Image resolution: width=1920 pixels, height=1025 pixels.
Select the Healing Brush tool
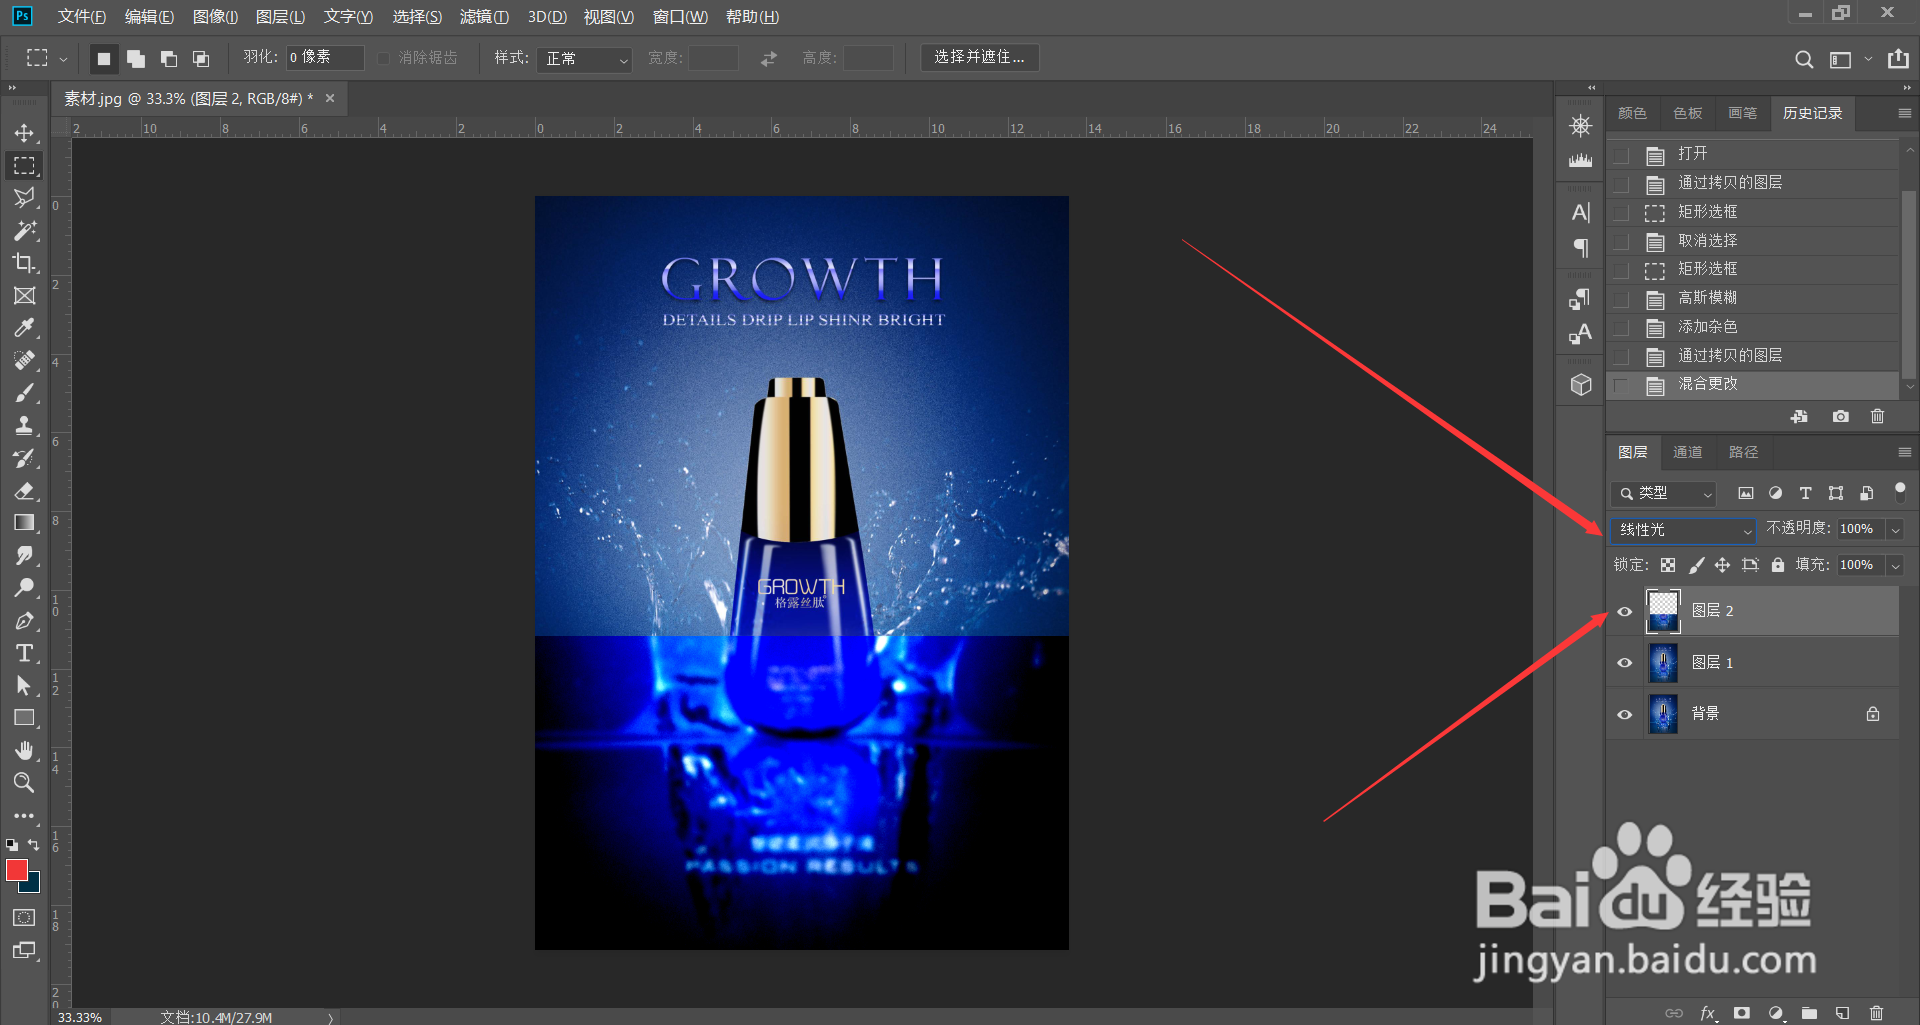tap(24, 360)
